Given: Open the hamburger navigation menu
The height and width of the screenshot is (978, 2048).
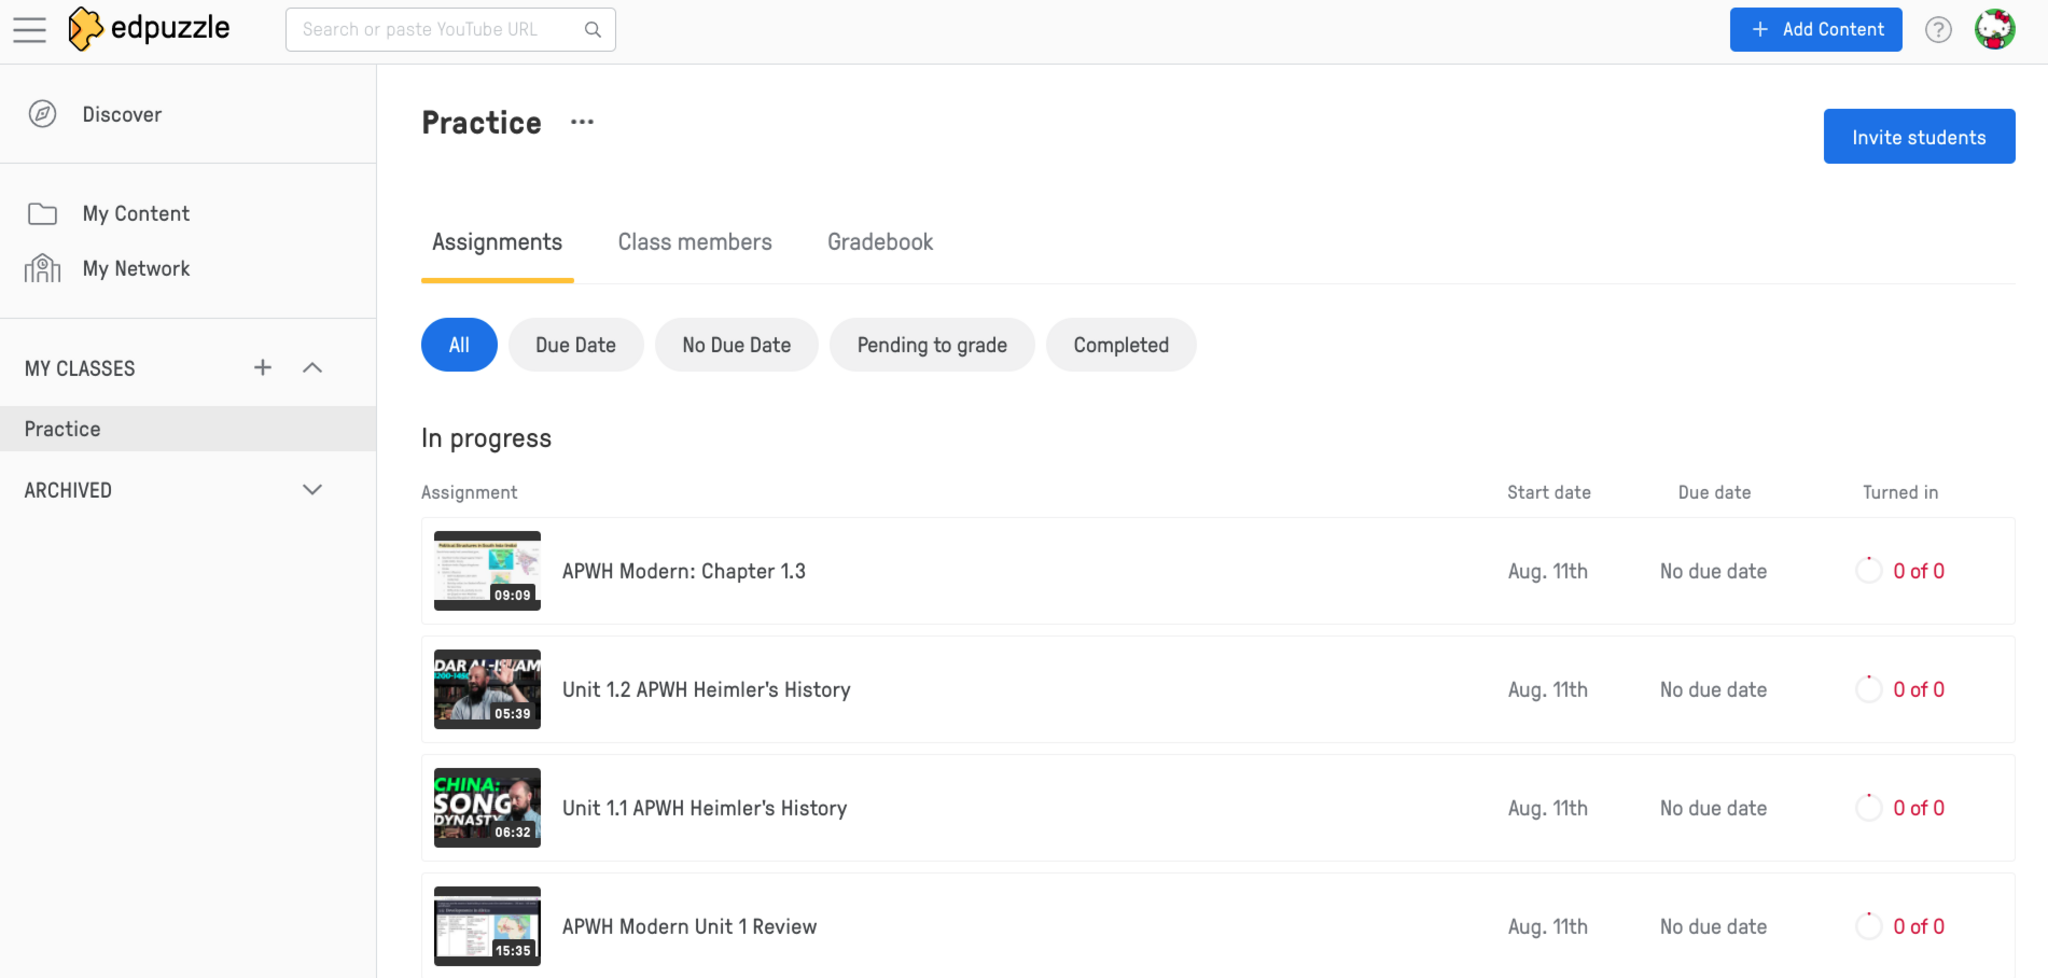Looking at the screenshot, I should pyautogui.click(x=30, y=30).
